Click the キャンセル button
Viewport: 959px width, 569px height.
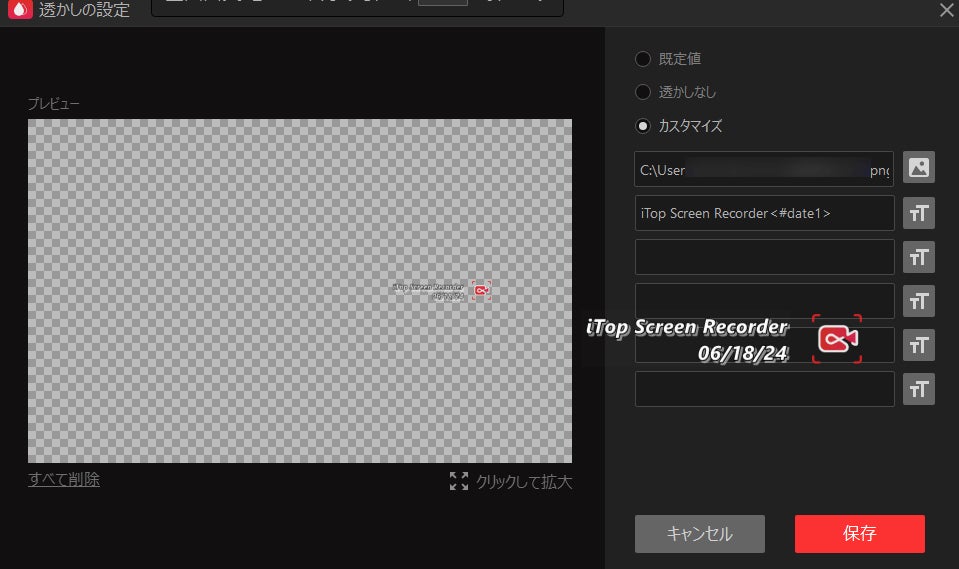700,534
